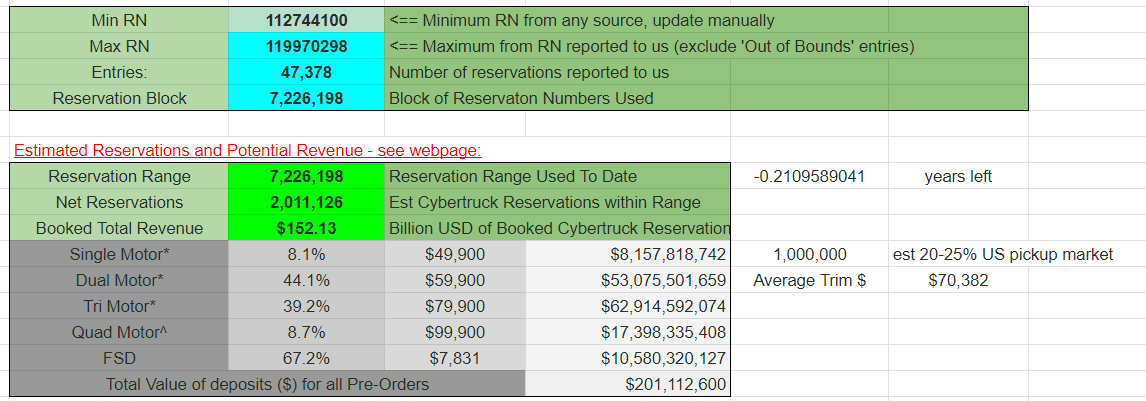Select the Max RN value 119970298

point(306,46)
